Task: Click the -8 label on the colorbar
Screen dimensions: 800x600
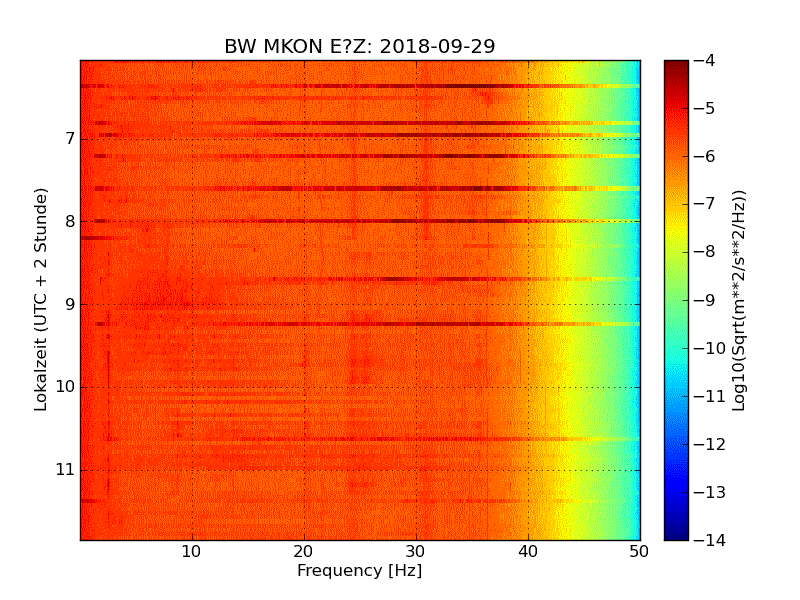Action: pyautogui.click(x=705, y=252)
